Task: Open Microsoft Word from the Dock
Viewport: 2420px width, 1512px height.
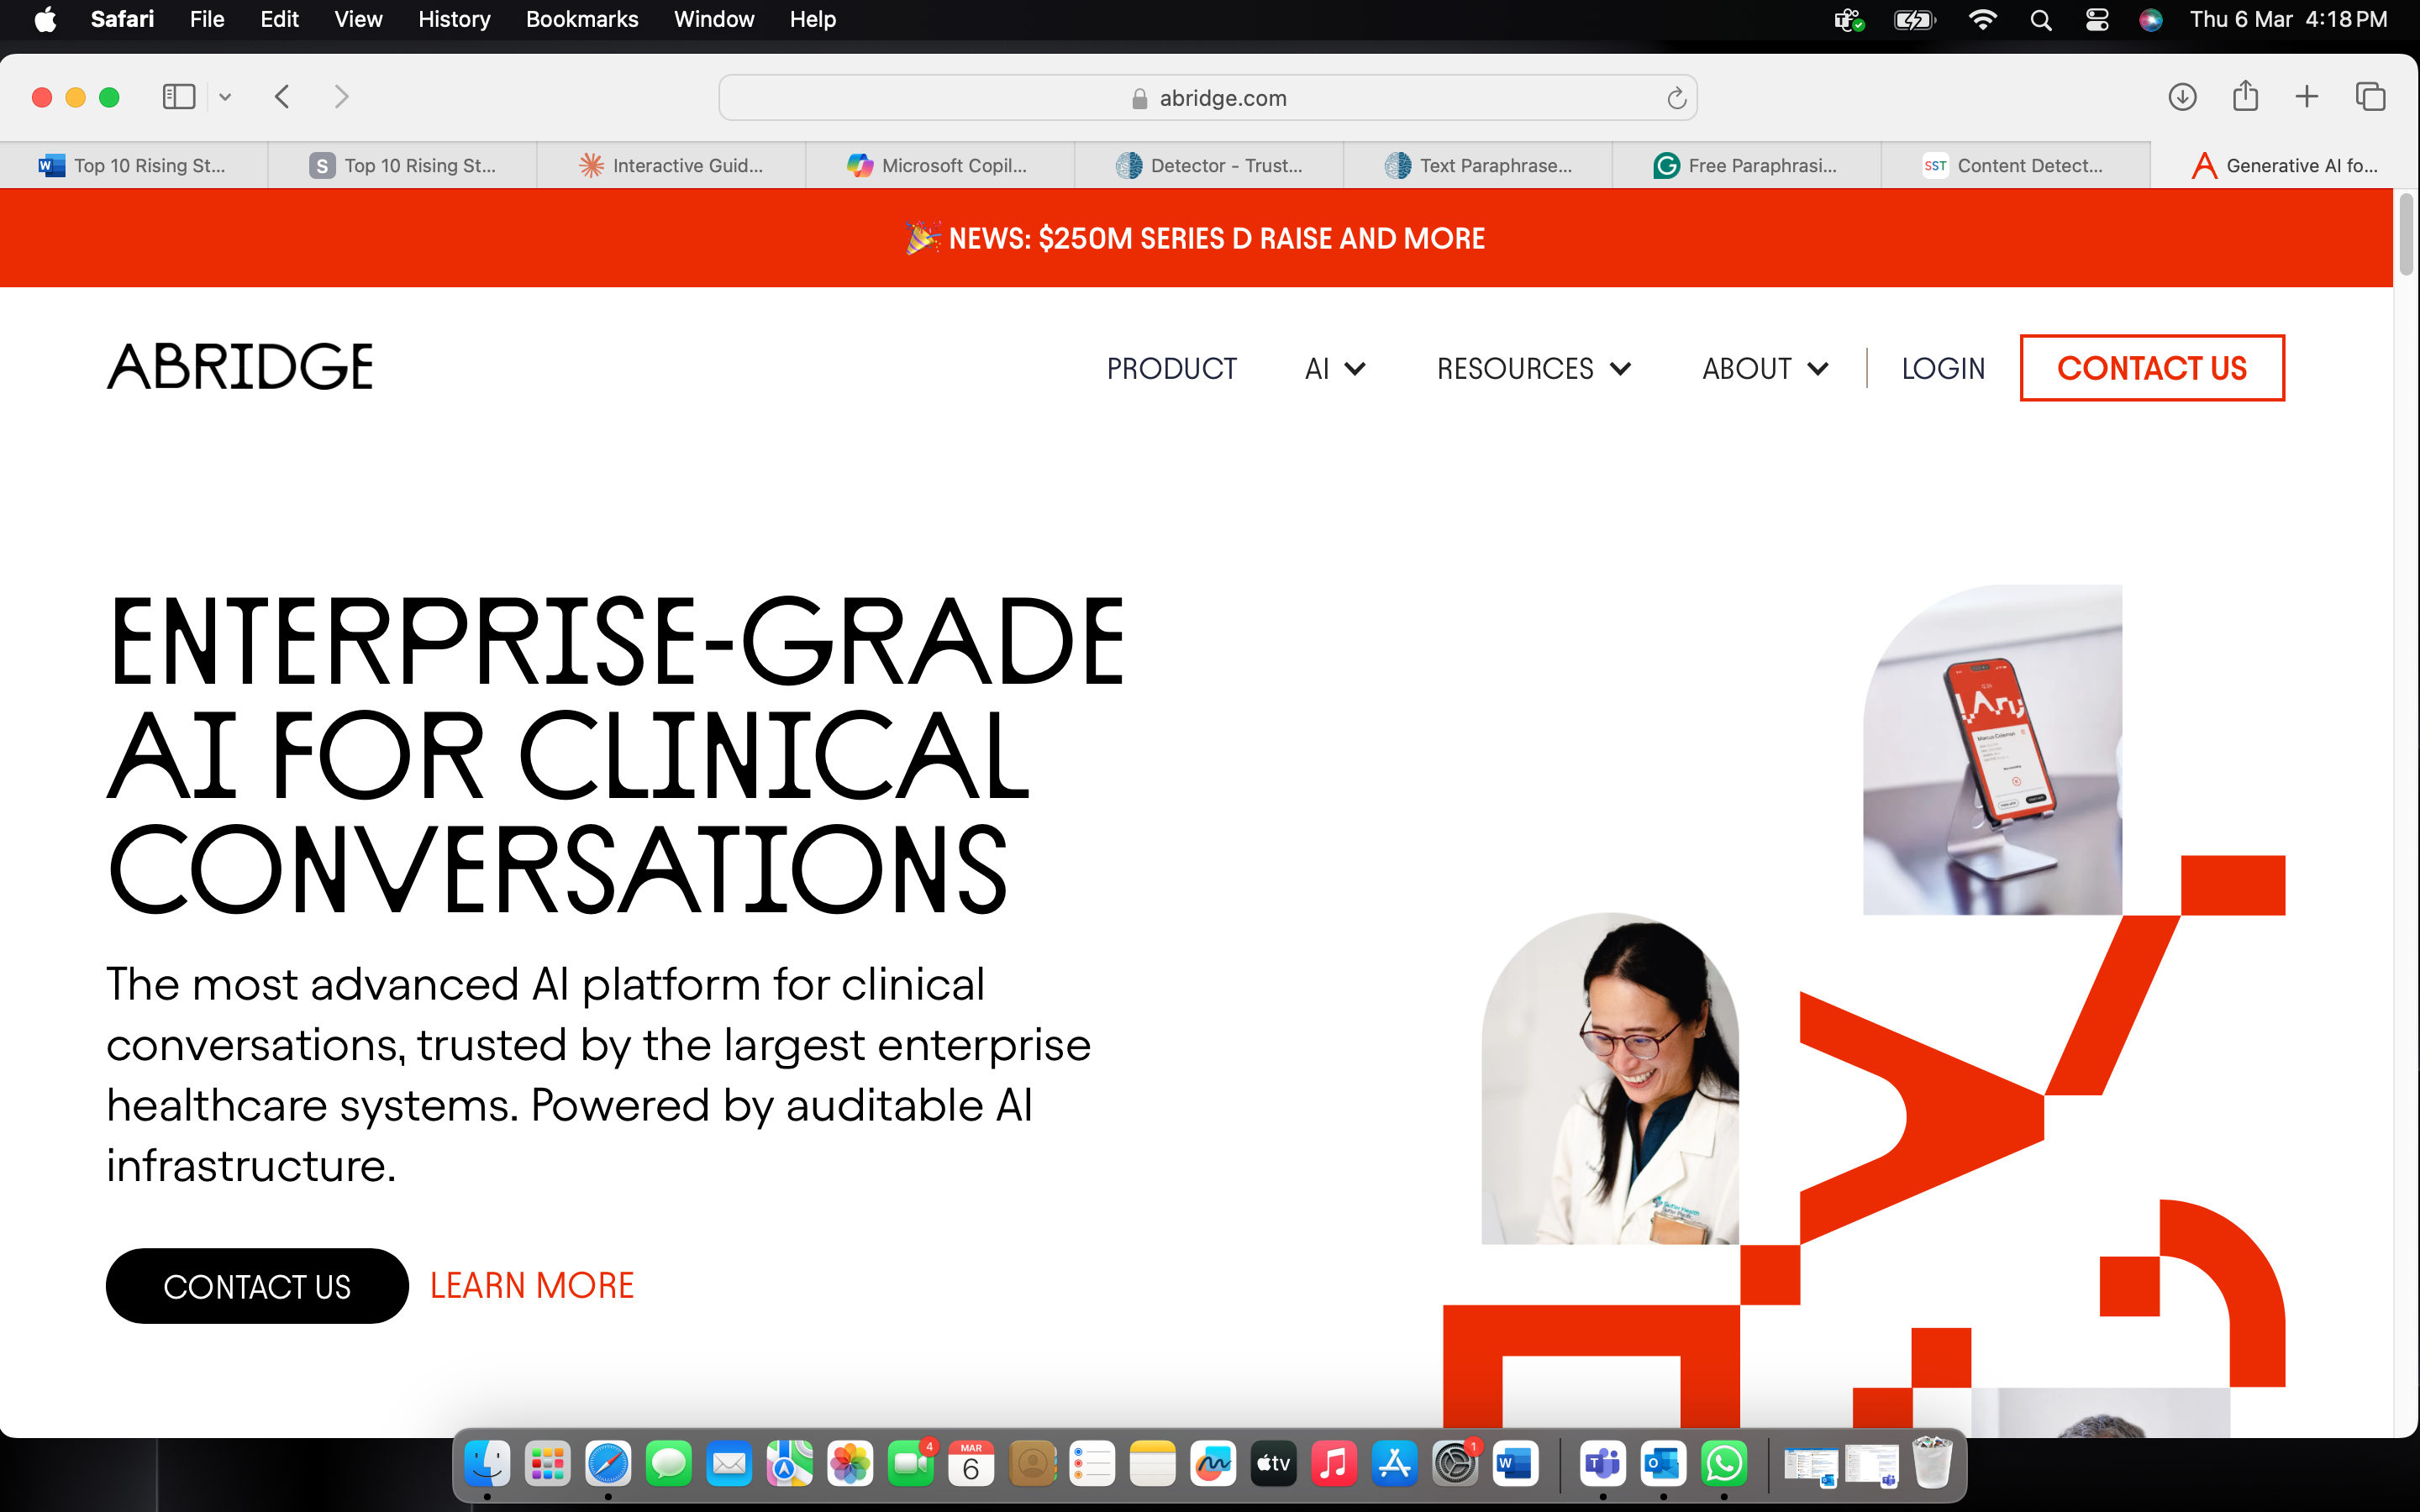Action: [1515, 1464]
